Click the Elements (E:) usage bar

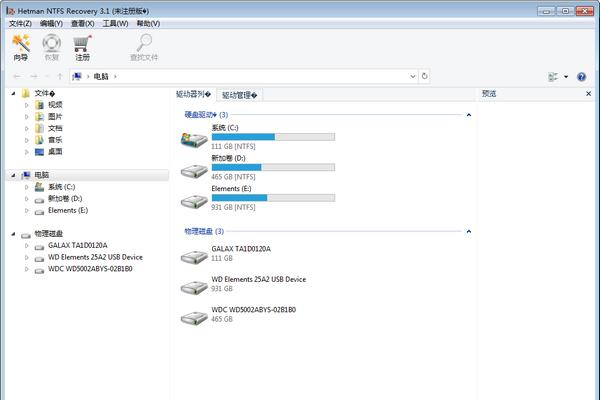click(273, 198)
